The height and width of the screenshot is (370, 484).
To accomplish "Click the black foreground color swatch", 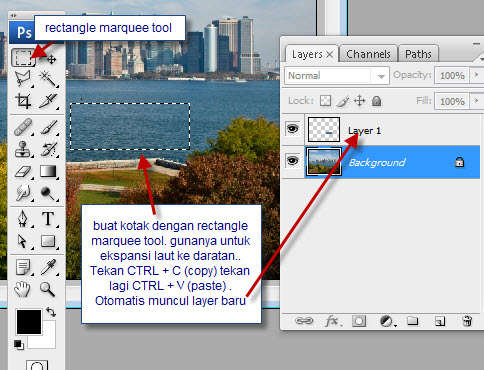I will pos(29,322).
